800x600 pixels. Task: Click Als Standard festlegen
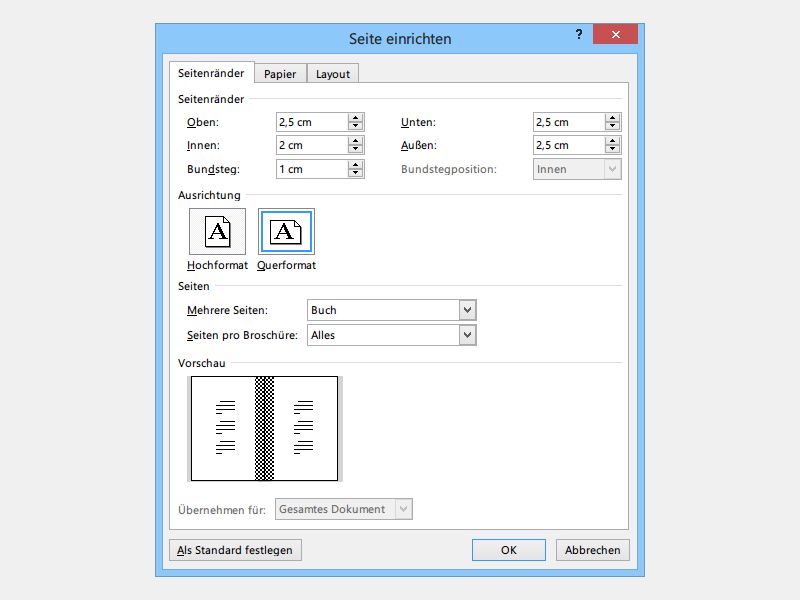click(x=235, y=550)
